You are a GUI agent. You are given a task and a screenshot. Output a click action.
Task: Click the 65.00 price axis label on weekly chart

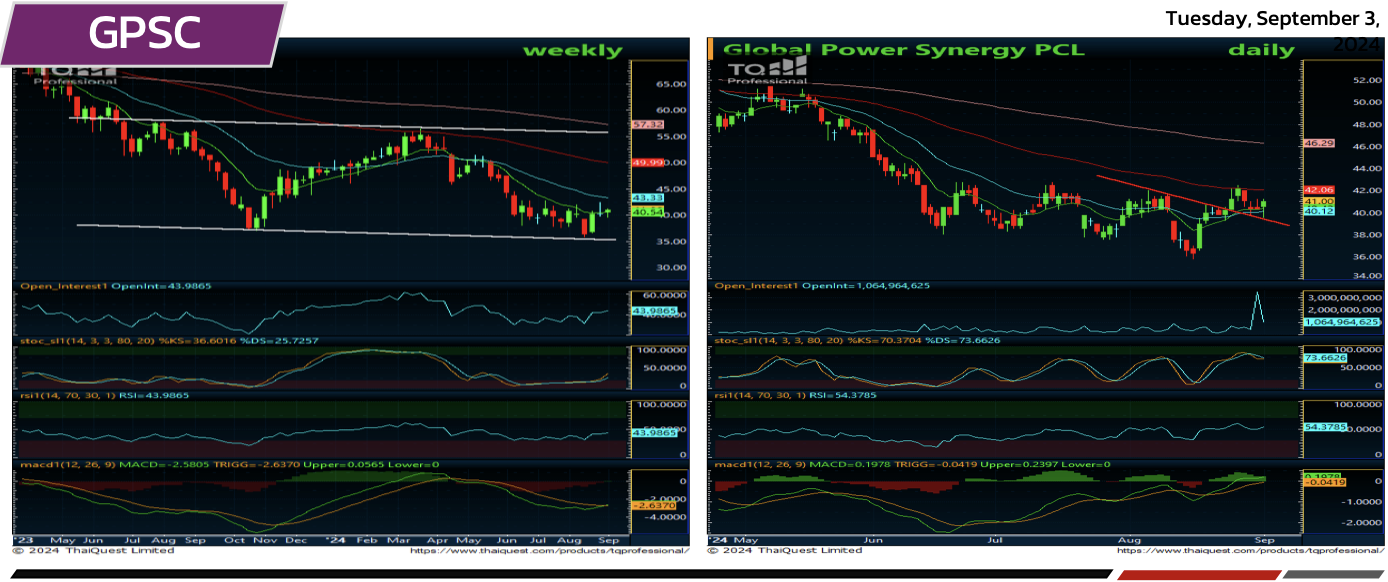671,84
